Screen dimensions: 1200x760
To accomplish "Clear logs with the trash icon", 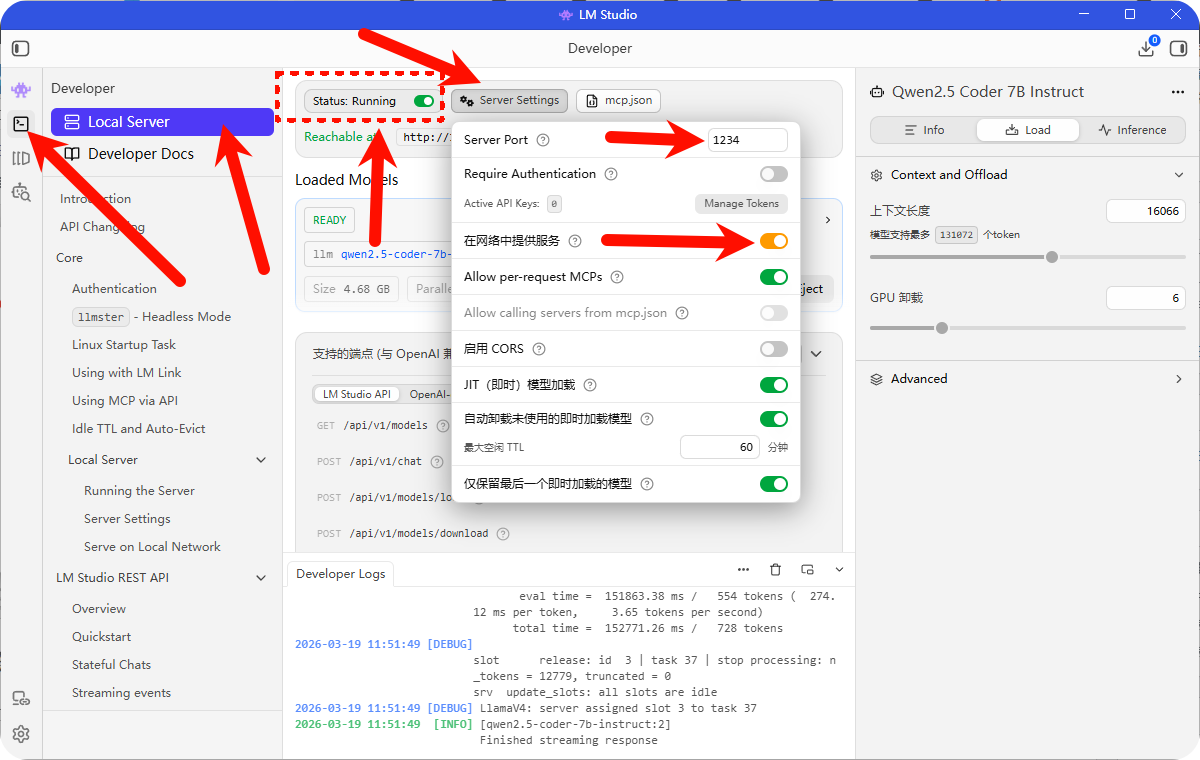I will click(775, 569).
